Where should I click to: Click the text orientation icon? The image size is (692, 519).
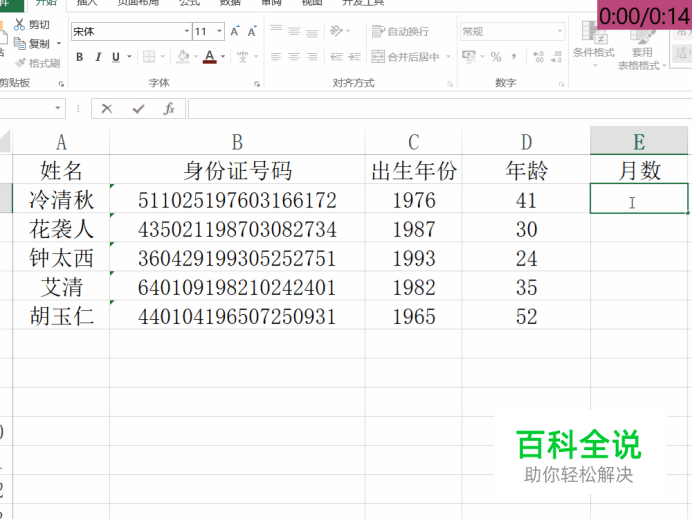[x=336, y=31]
